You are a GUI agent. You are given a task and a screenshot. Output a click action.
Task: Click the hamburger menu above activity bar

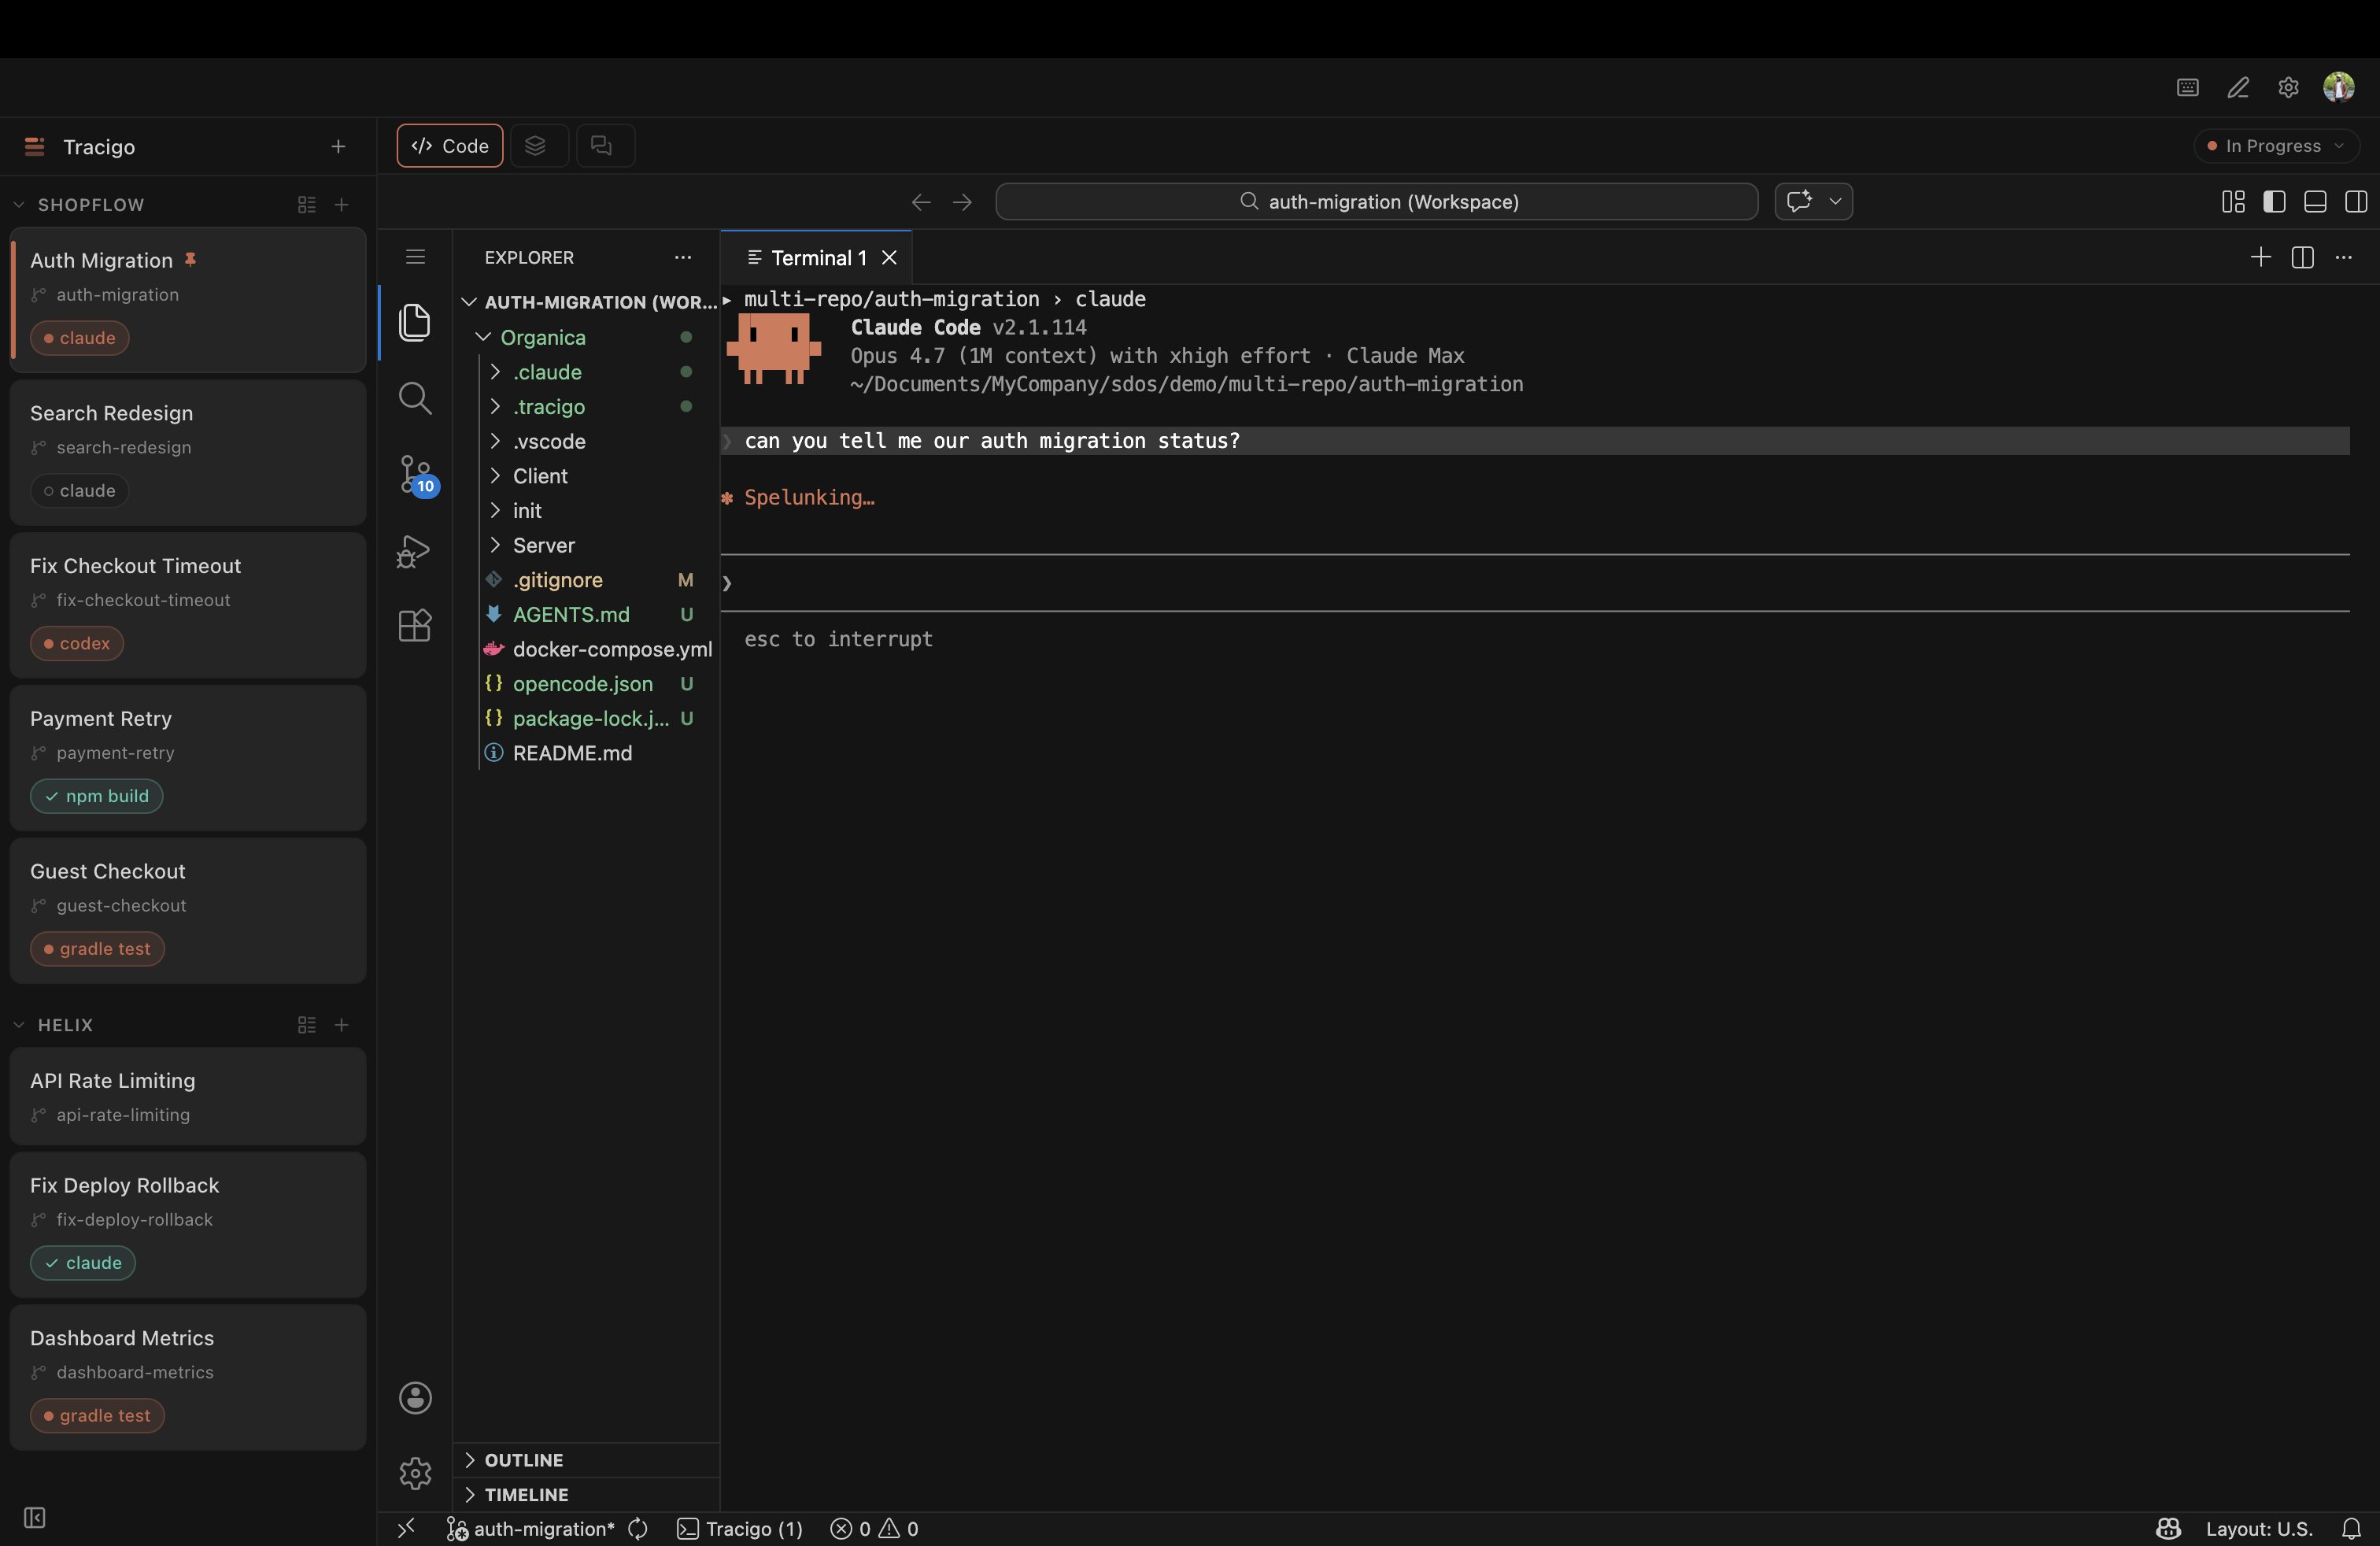(415, 257)
